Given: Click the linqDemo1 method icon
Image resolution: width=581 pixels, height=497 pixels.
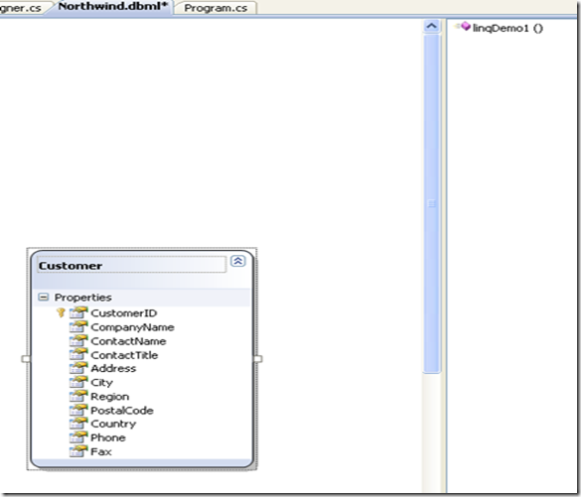Looking at the screenshot, I should click(464, 27).
